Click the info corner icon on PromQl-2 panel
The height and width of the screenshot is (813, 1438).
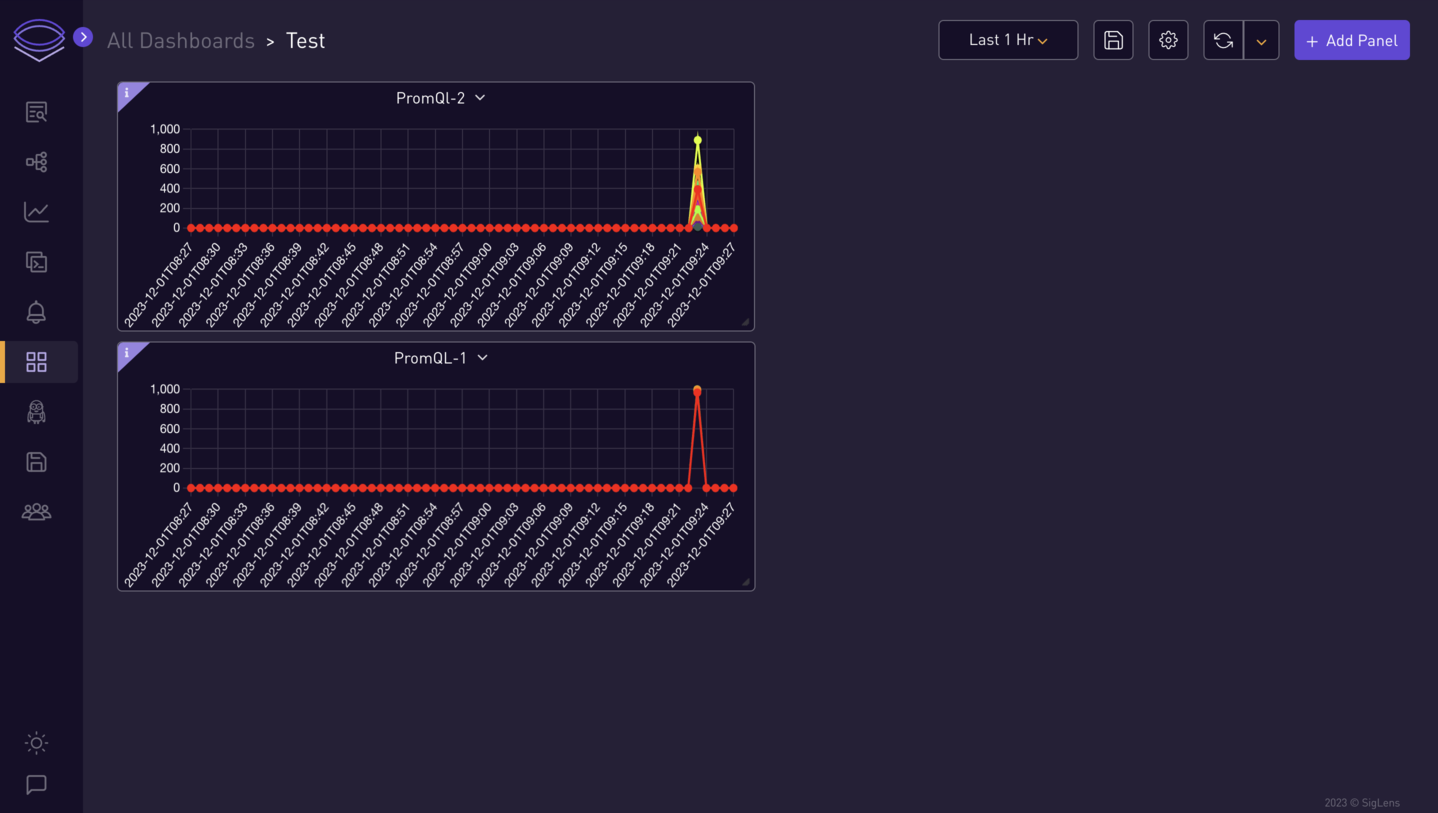[x=127, y=93]
